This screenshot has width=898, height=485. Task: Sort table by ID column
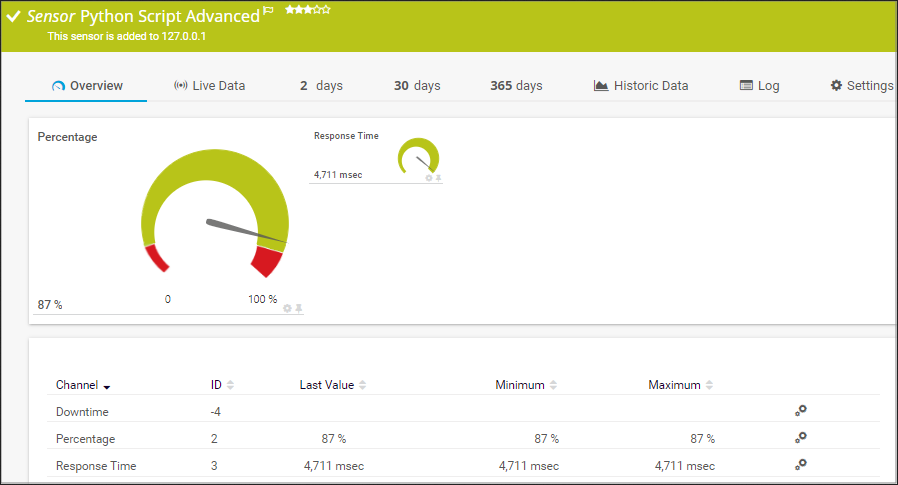tap(230, 385)
